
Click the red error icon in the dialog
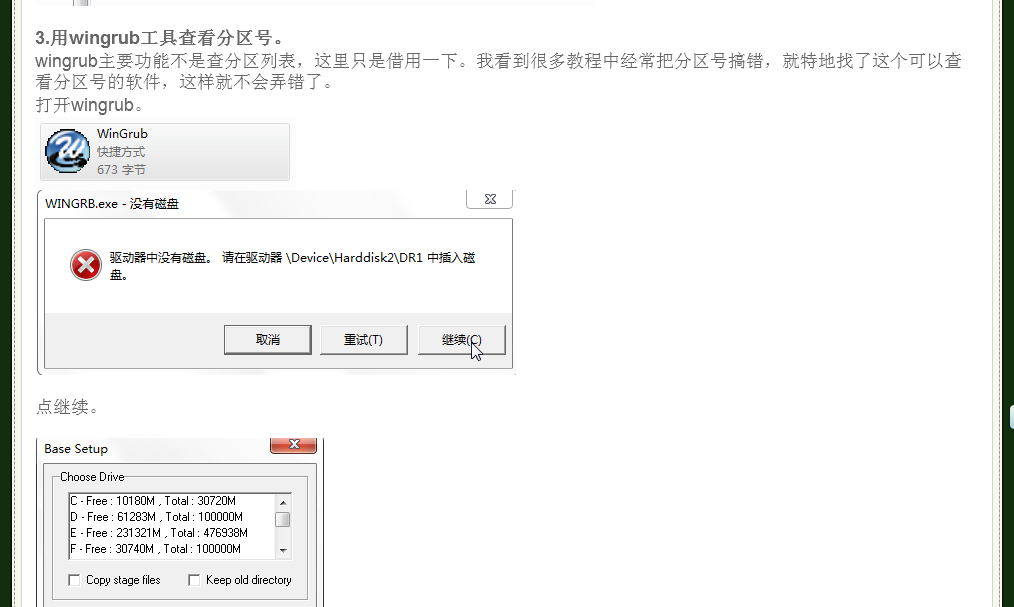[86, 265]
